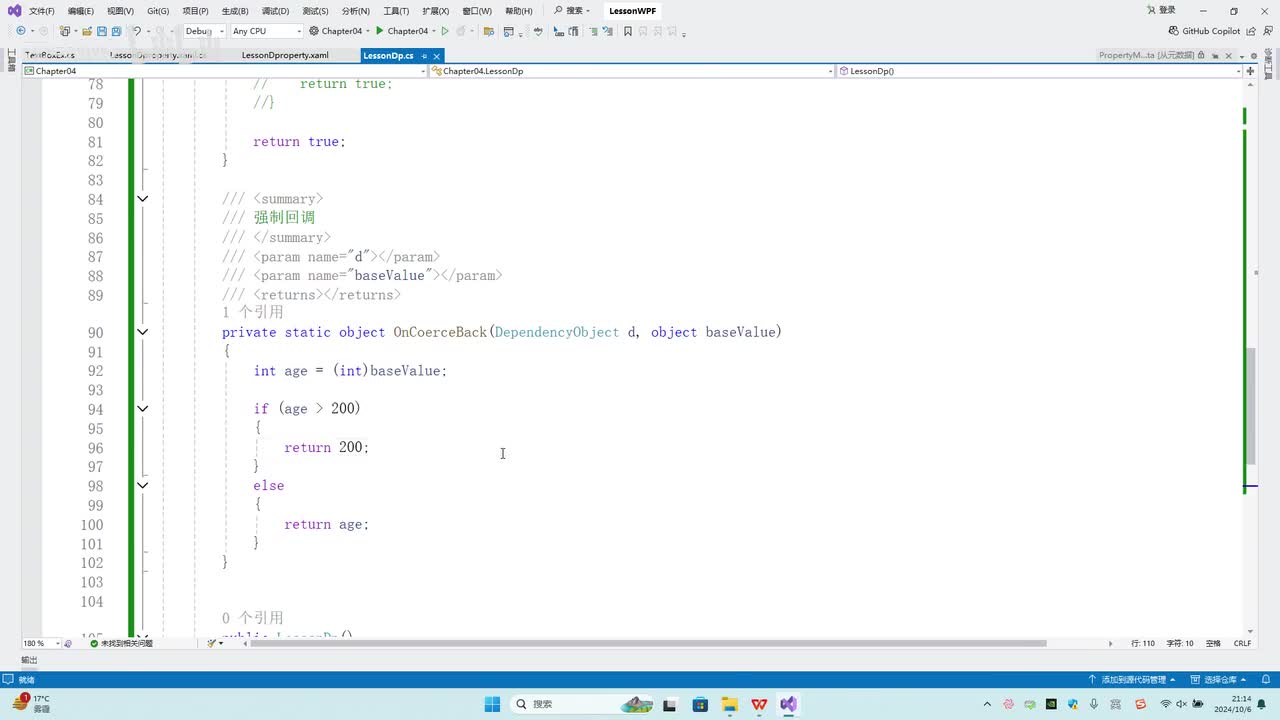Click 选择仓库 in status bar
1280x720 pixels.
1220,680
